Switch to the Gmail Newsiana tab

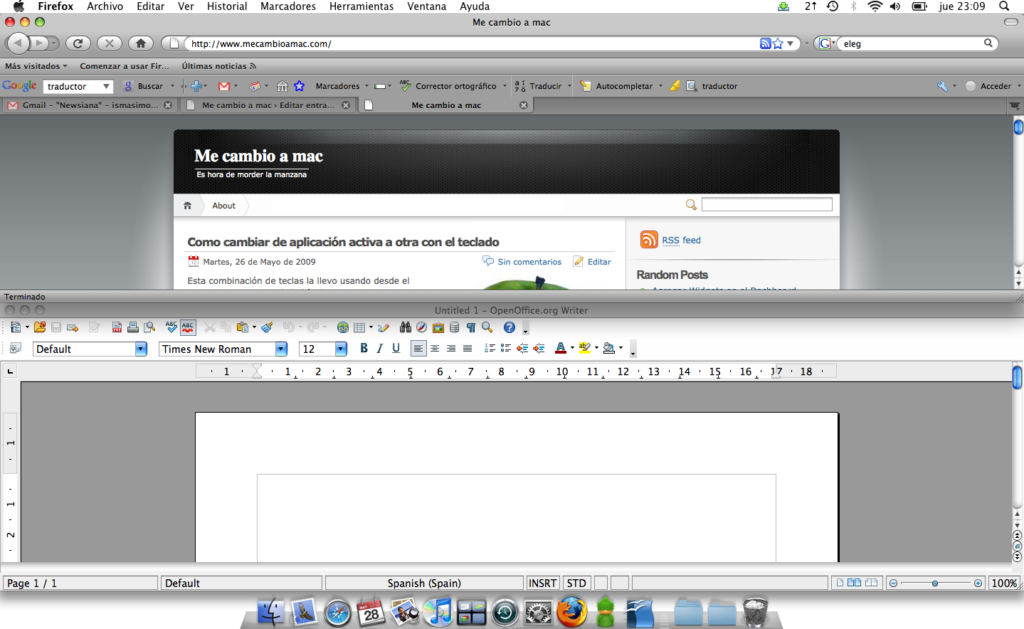(89, 105)
